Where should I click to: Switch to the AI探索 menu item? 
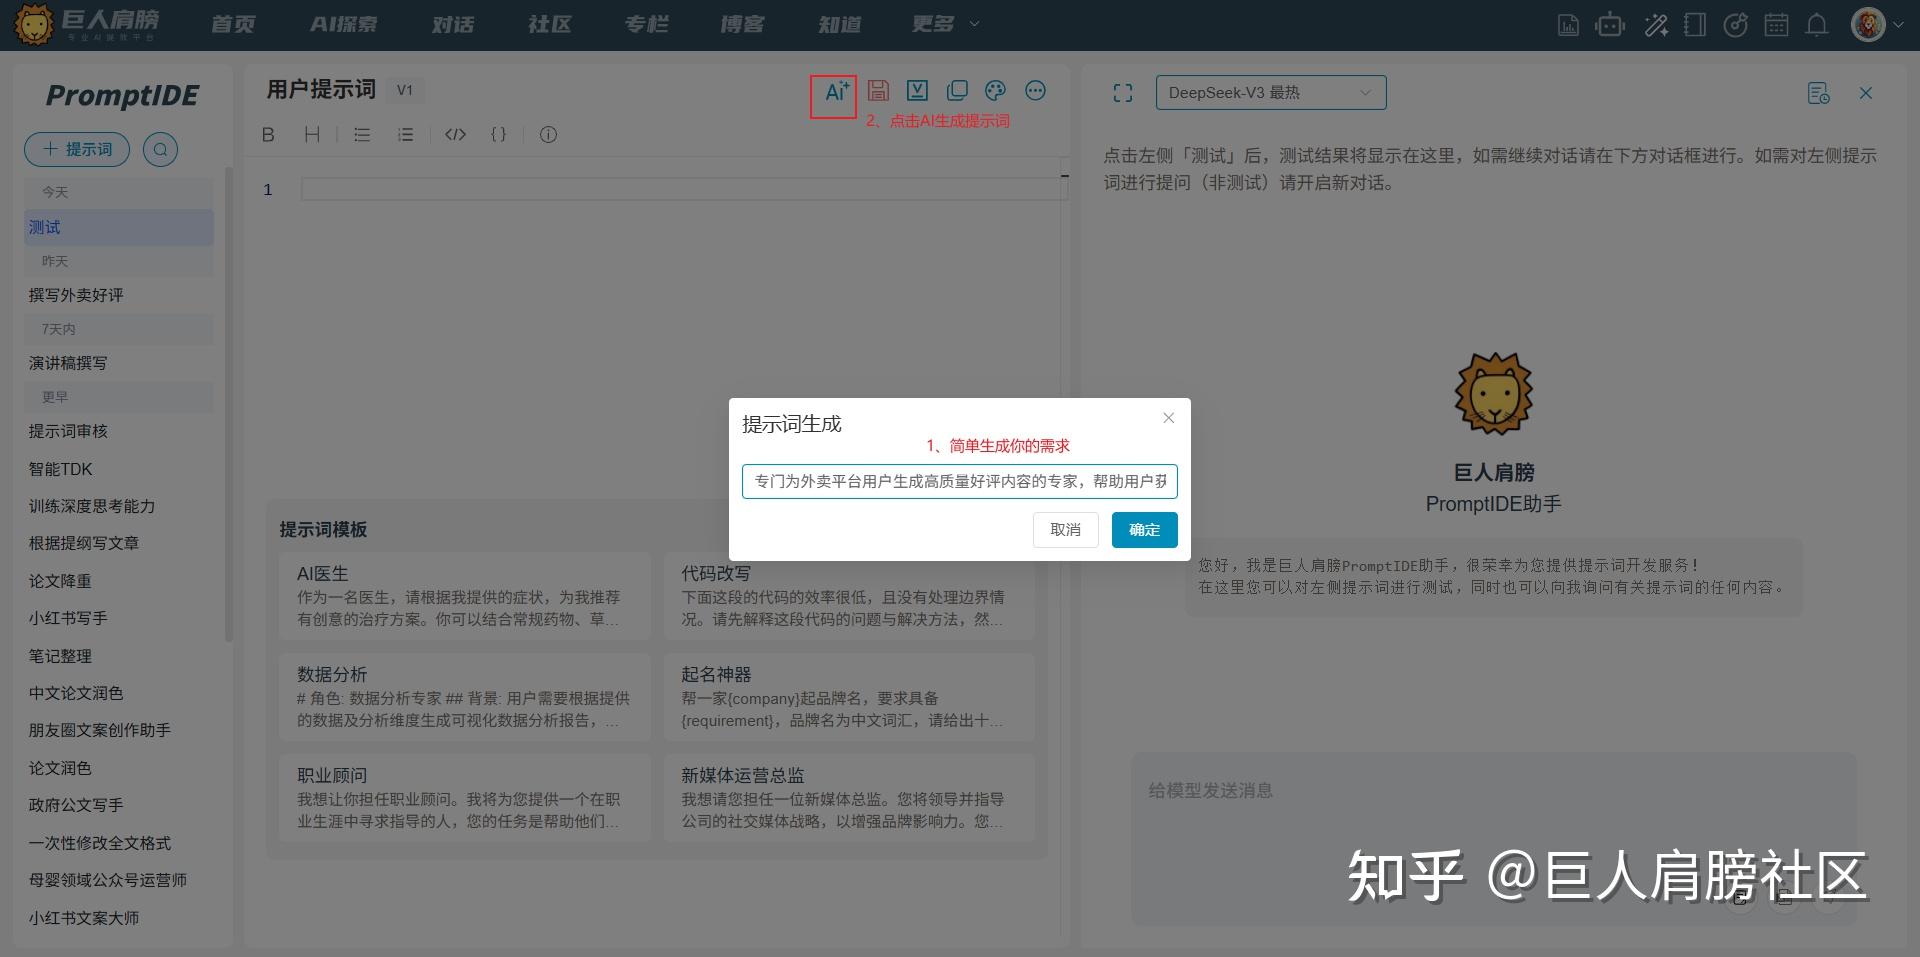[x=344, y=24]
